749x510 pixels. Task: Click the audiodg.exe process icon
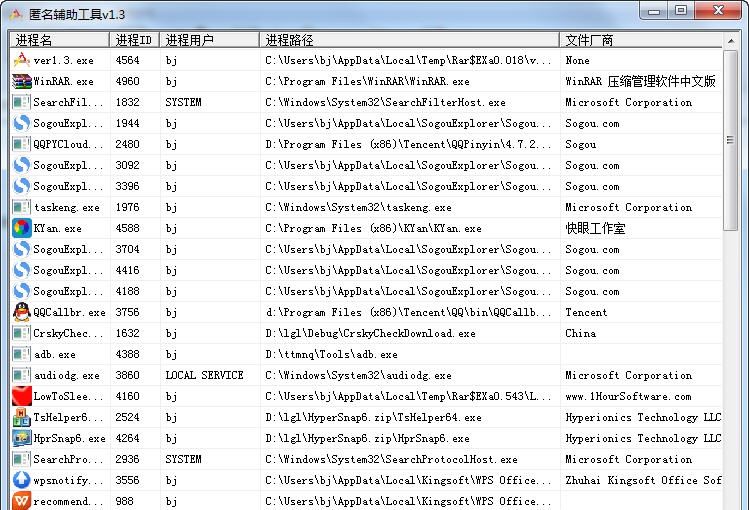(21, 375)
